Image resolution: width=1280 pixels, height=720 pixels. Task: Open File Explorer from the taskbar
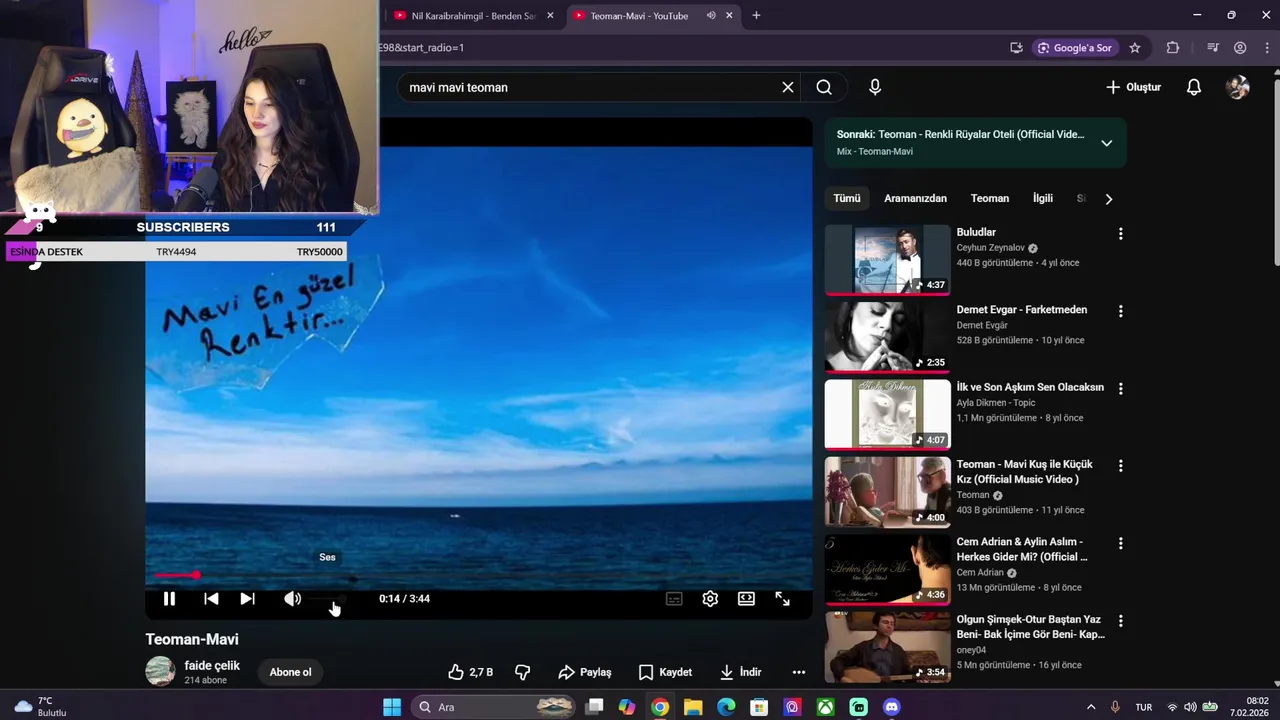tap(693, 707)
